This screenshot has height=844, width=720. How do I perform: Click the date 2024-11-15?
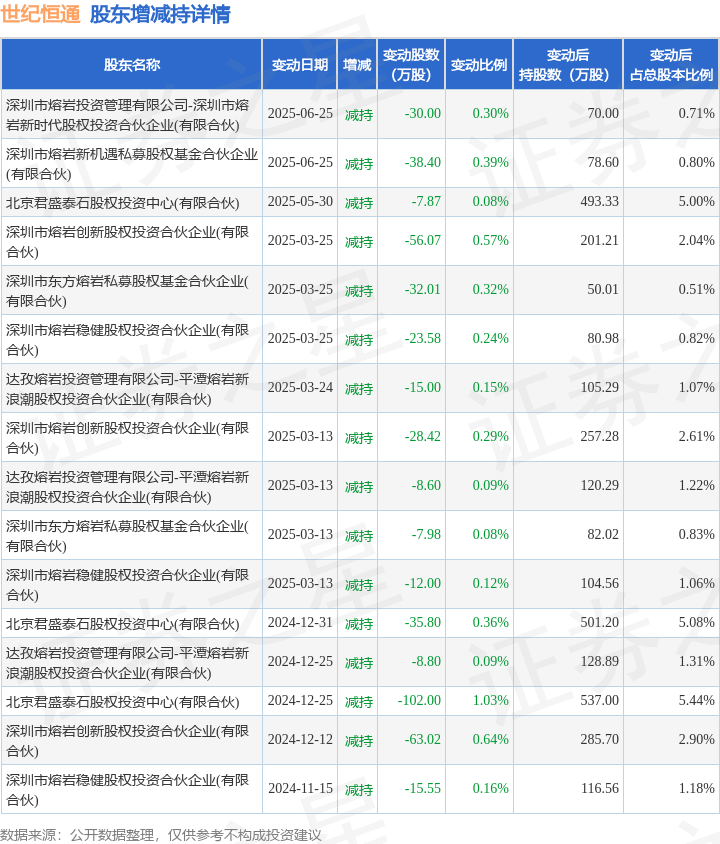pos(300,789)
